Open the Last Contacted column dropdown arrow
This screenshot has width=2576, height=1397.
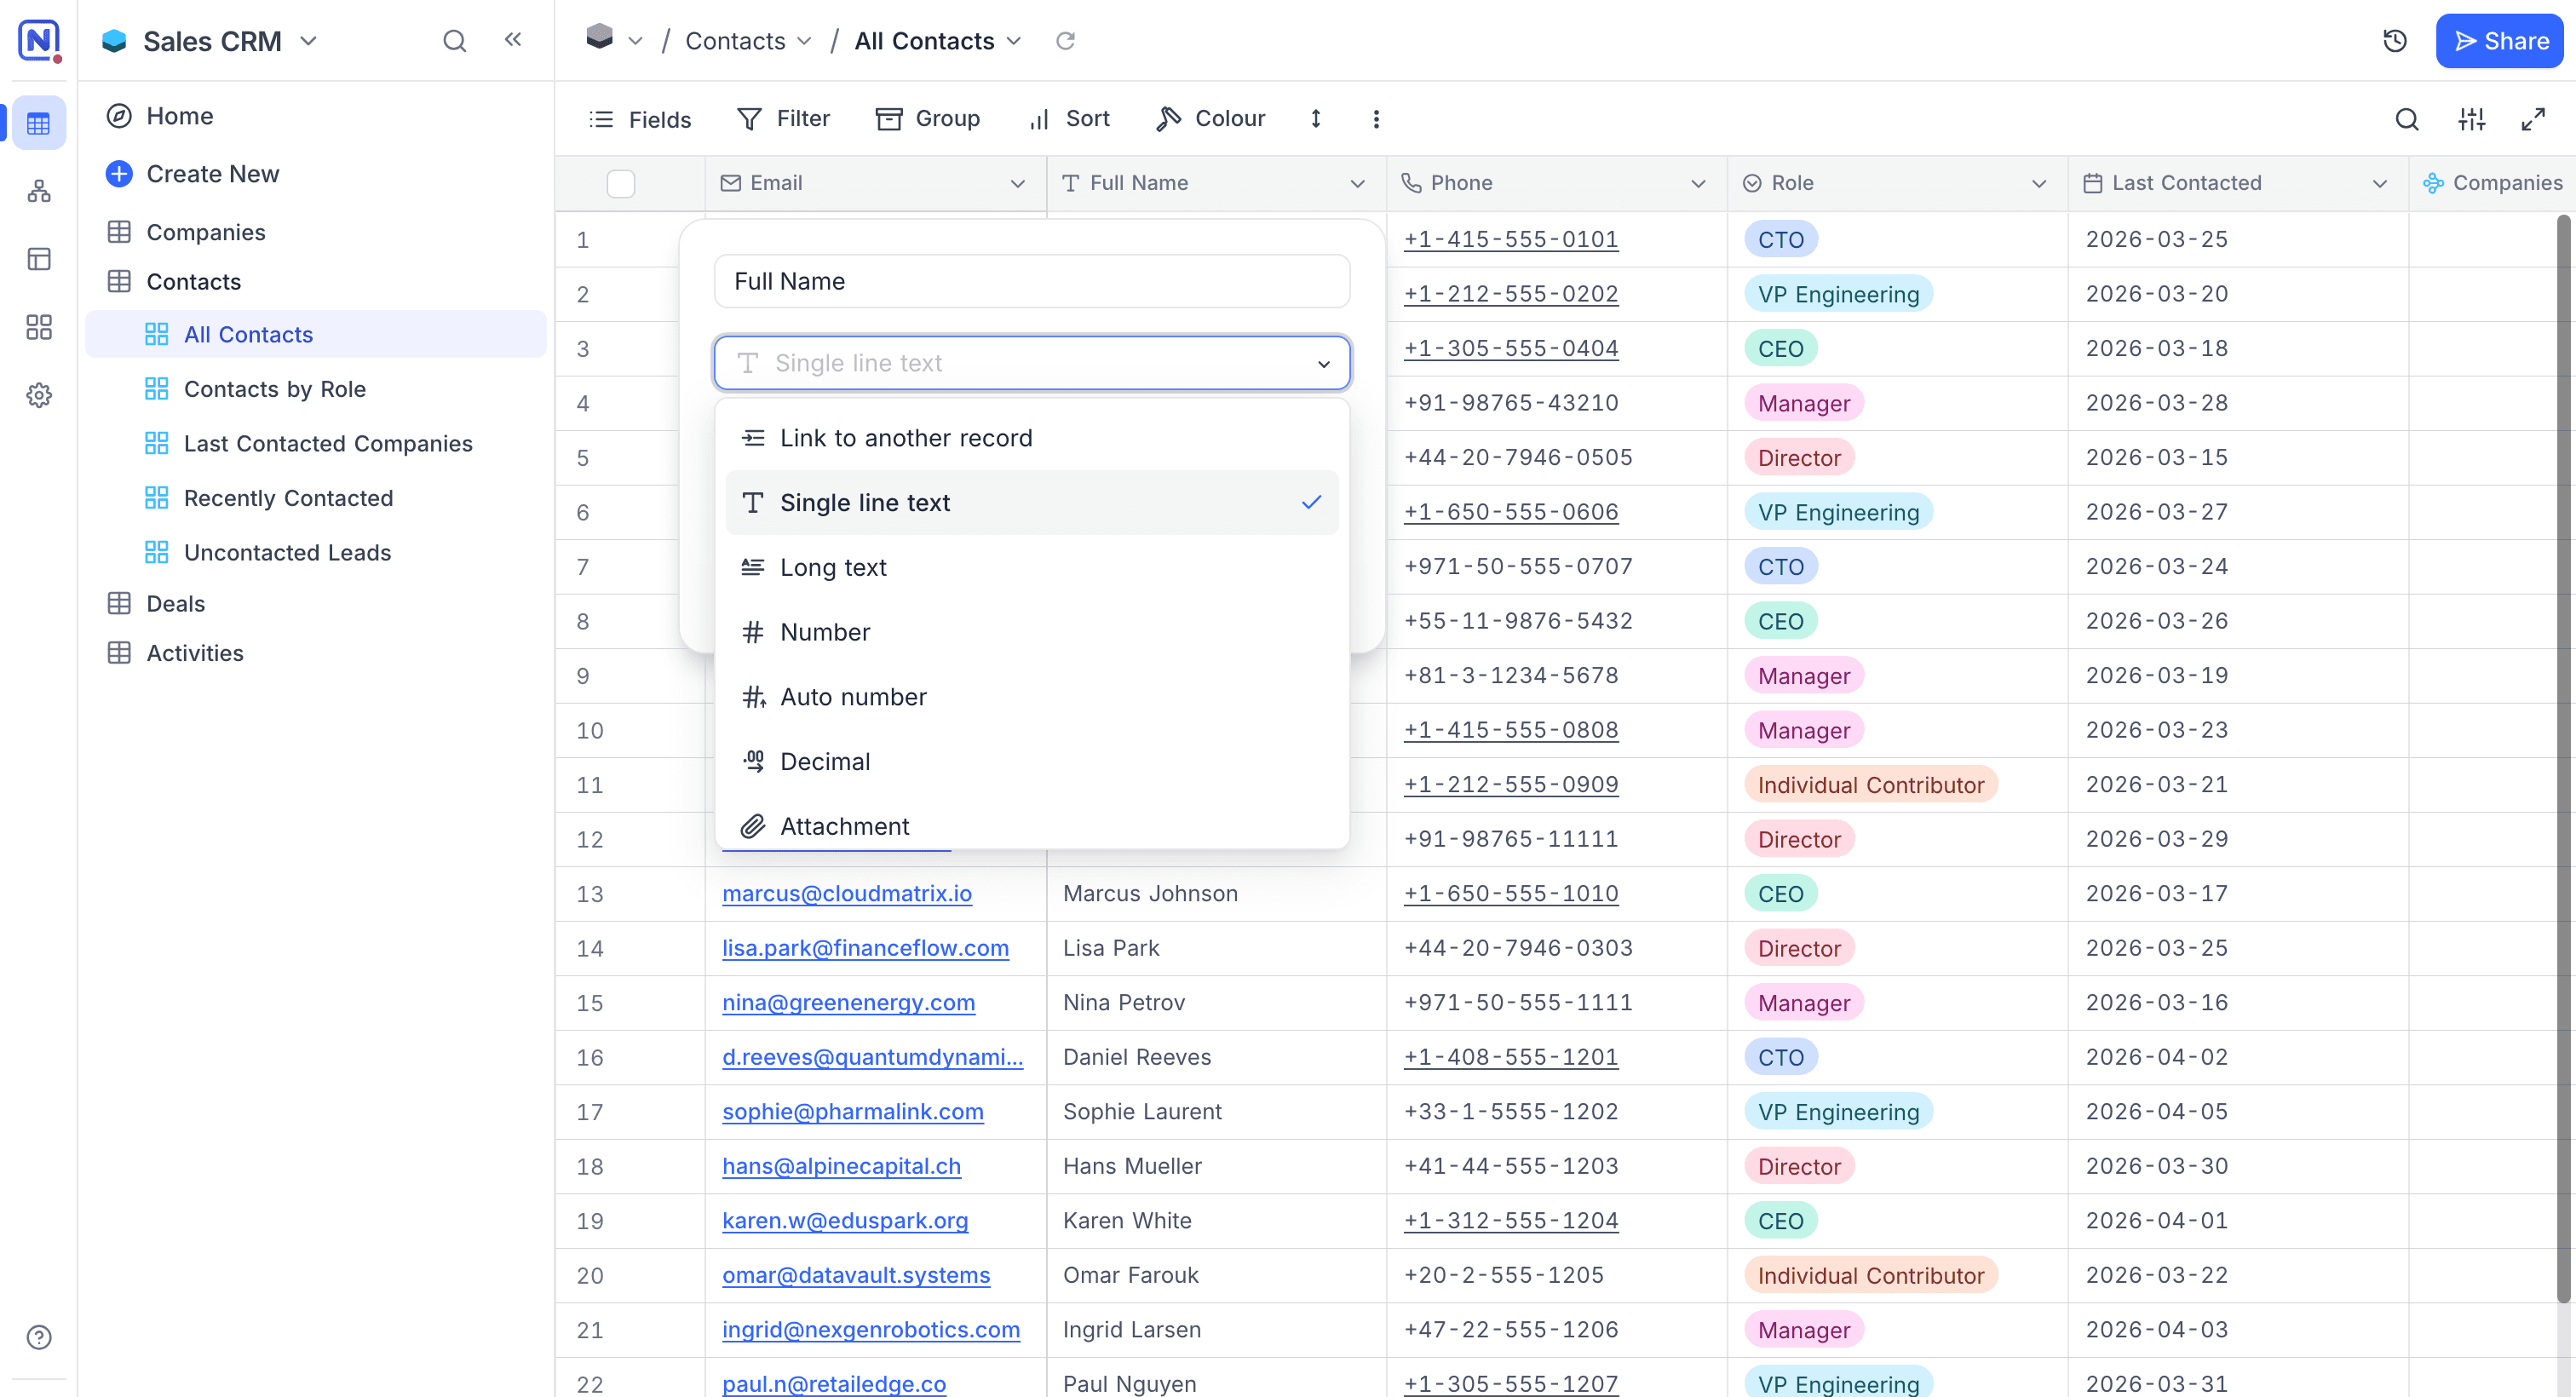point(2380,184)
